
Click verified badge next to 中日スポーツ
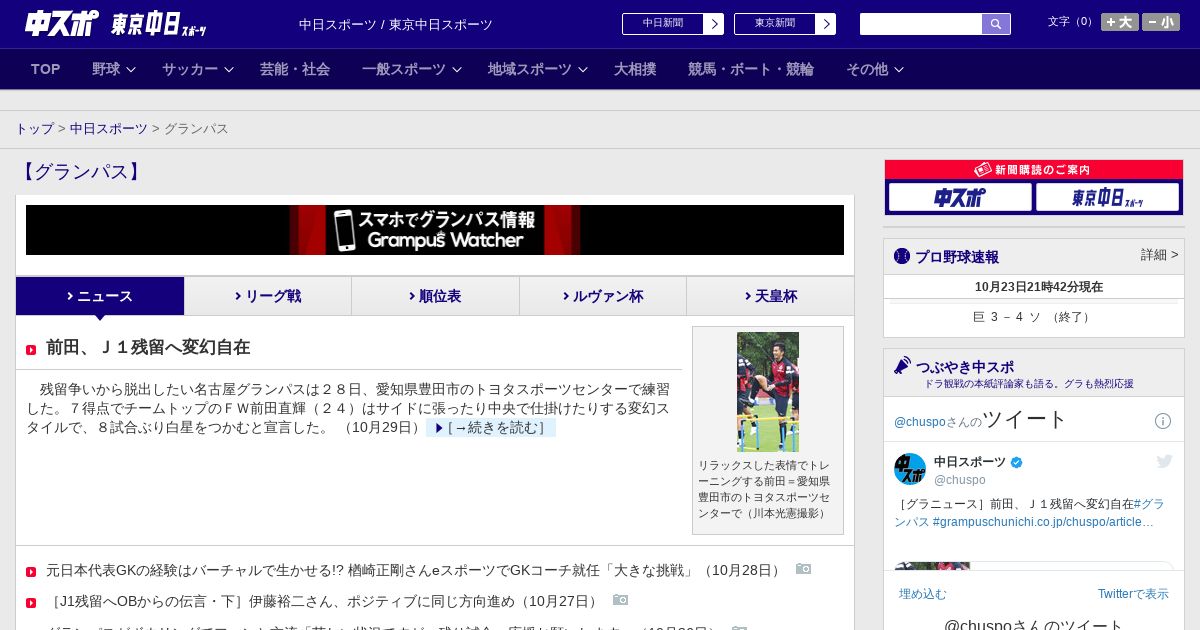click(x=1017, y=462)
